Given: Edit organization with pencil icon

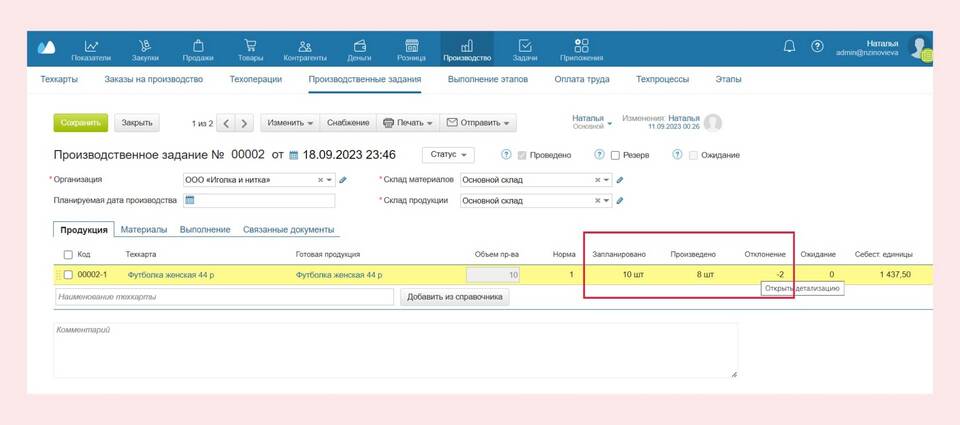Looking at the screenshot, I should pos(343,180).
